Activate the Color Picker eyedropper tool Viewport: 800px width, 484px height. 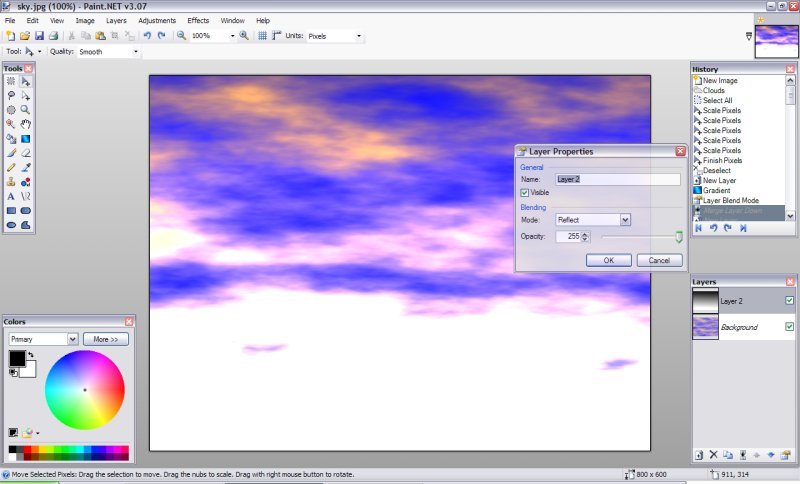26,168
